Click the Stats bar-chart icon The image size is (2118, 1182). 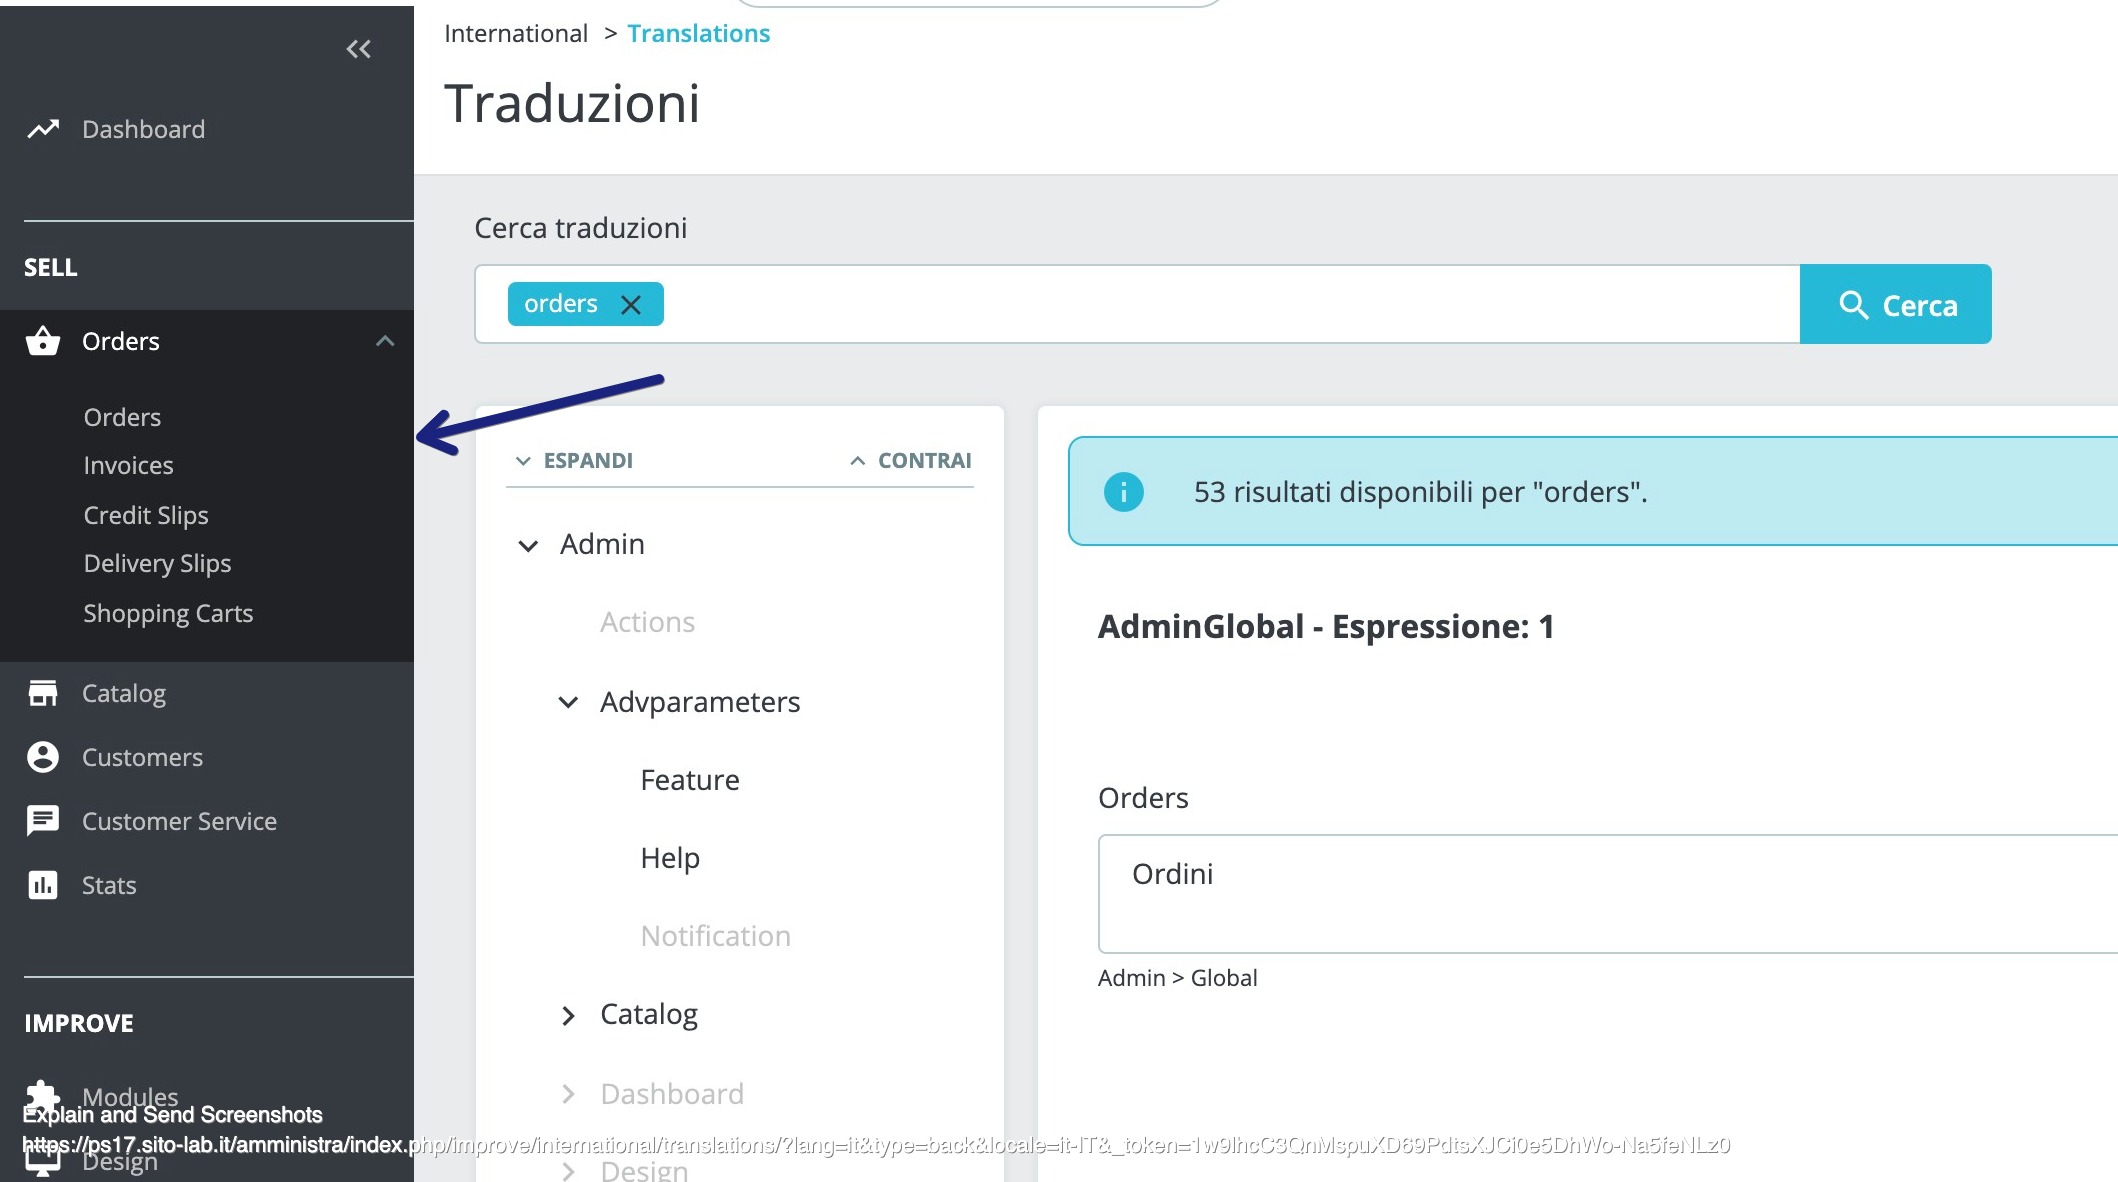(42, 885)
